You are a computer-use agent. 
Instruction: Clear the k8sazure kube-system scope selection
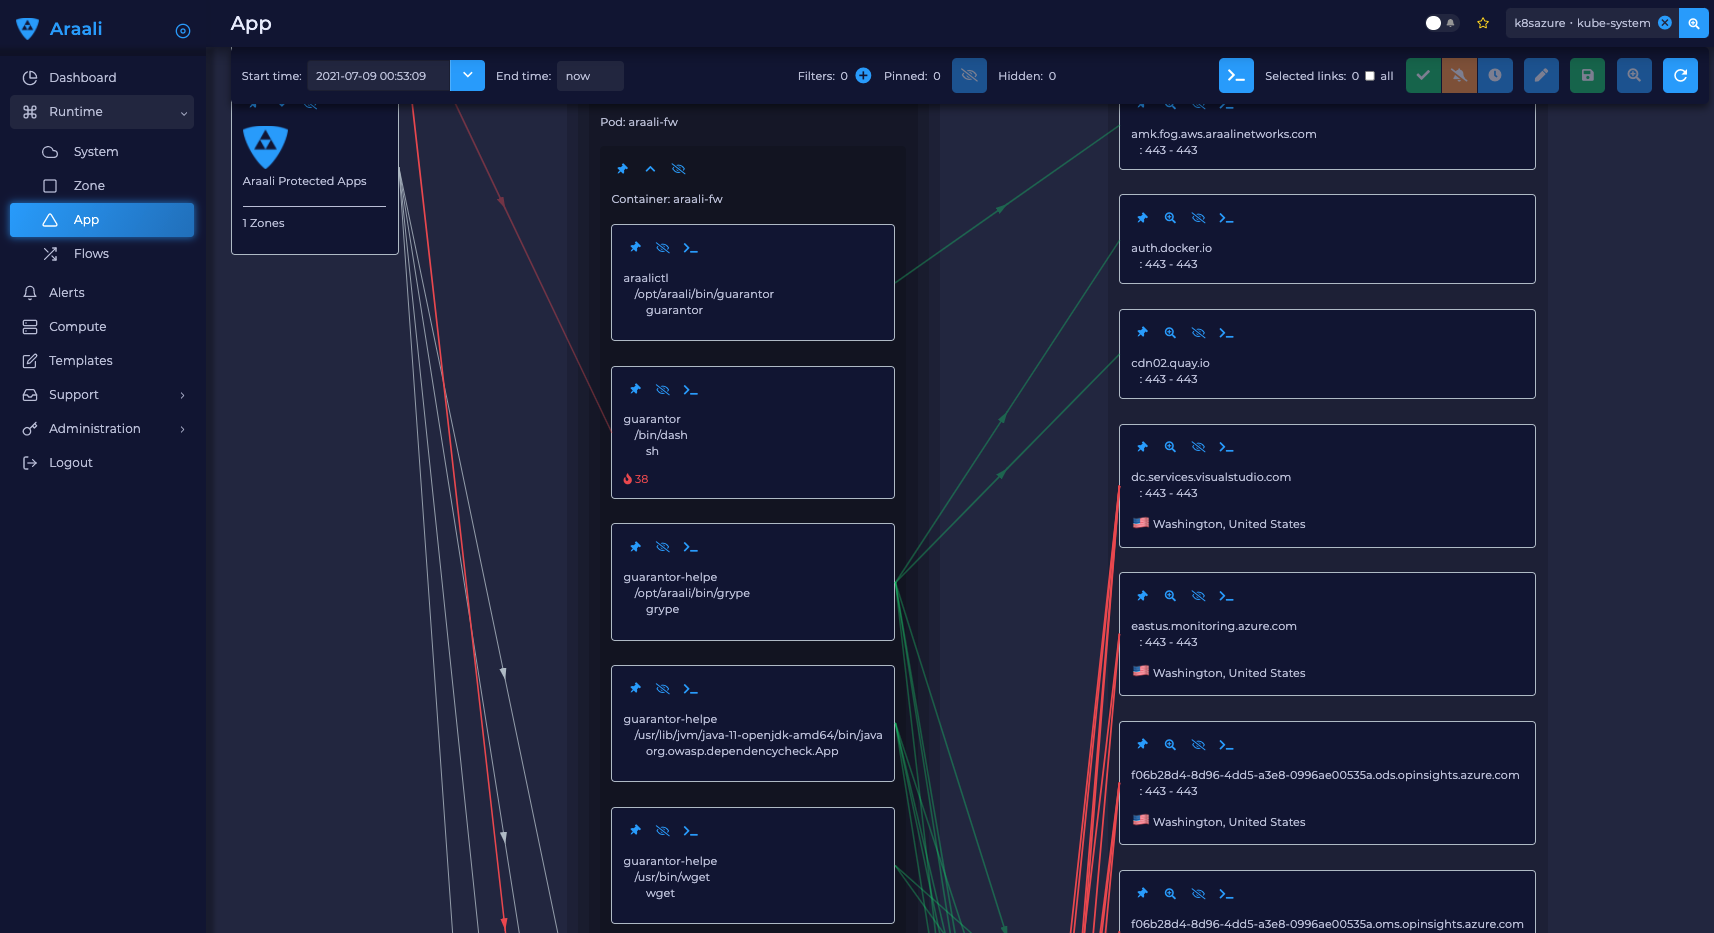coord(1665,23)
